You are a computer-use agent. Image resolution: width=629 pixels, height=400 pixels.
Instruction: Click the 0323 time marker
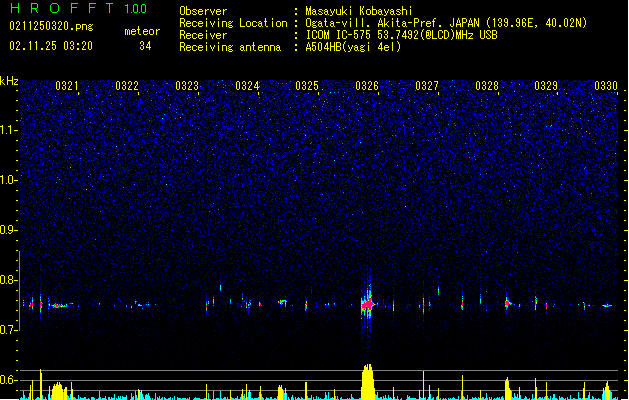187,86
